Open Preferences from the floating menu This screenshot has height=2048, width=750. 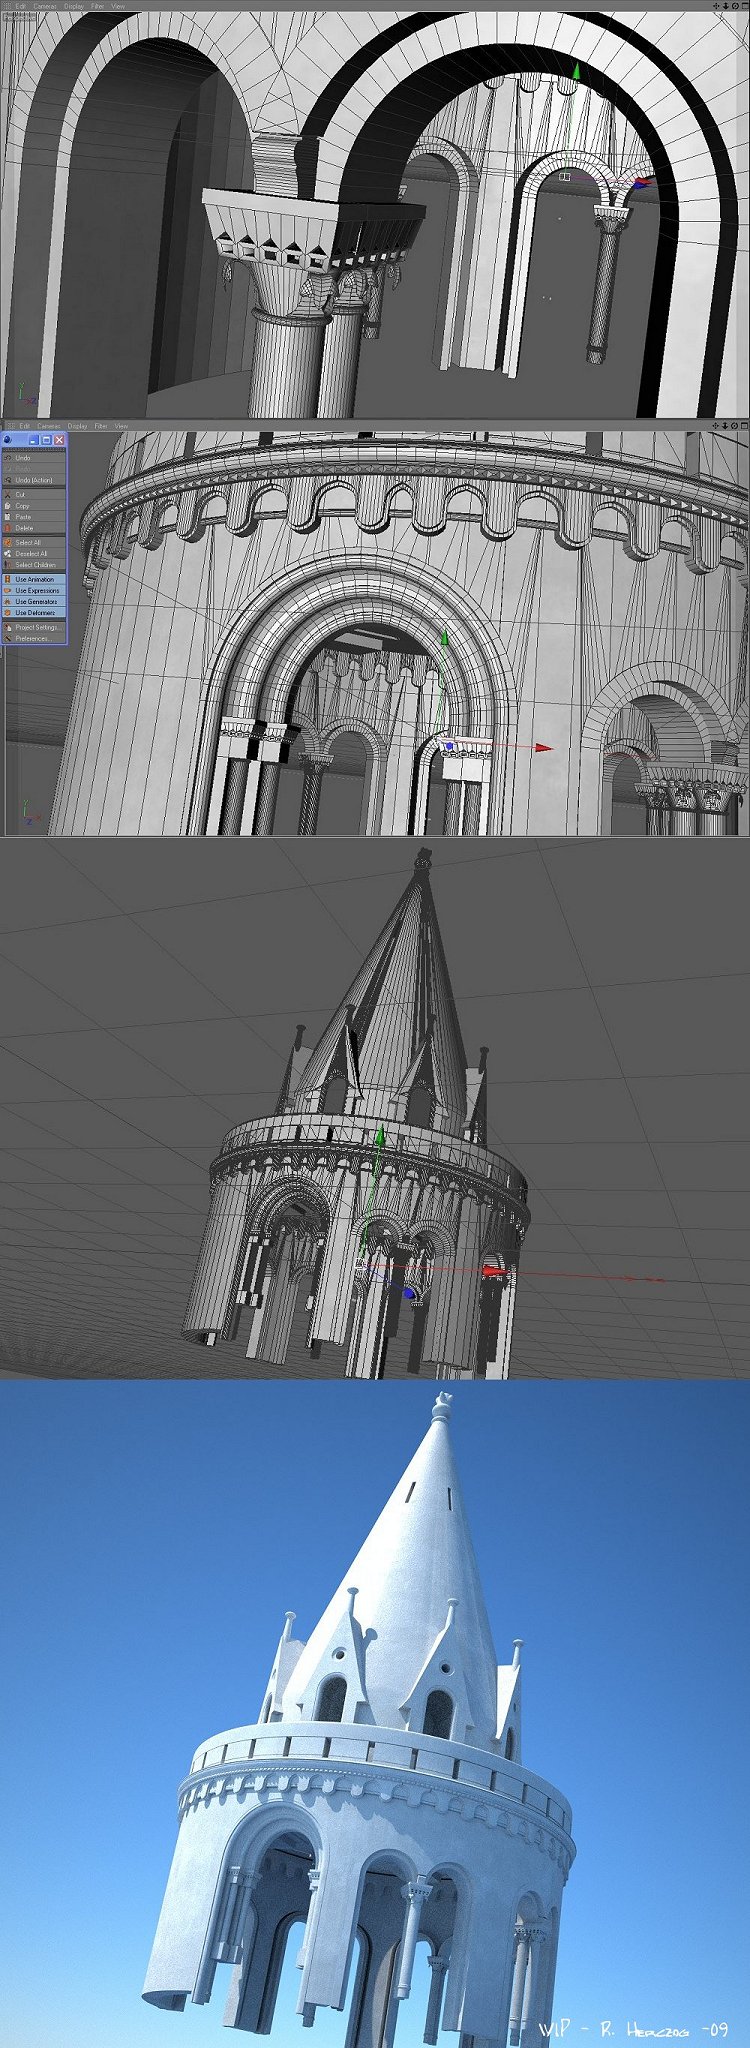tap(32, 638)
